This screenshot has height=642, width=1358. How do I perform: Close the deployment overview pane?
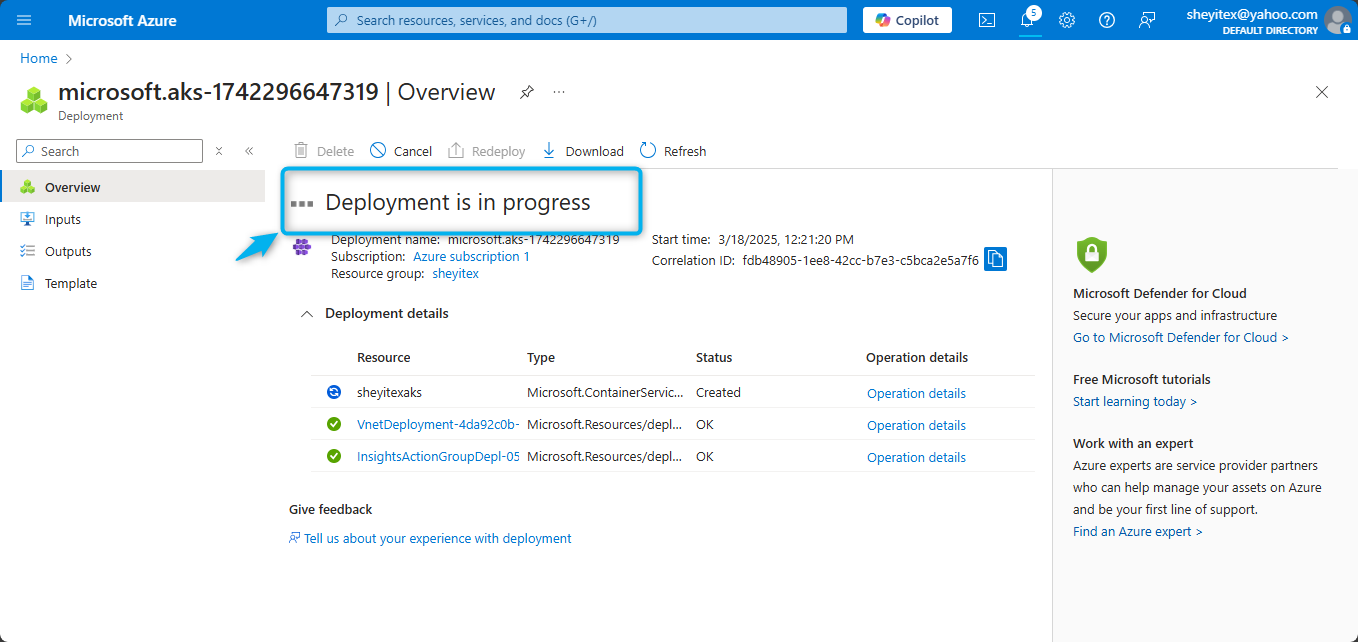coord(1322,92)
